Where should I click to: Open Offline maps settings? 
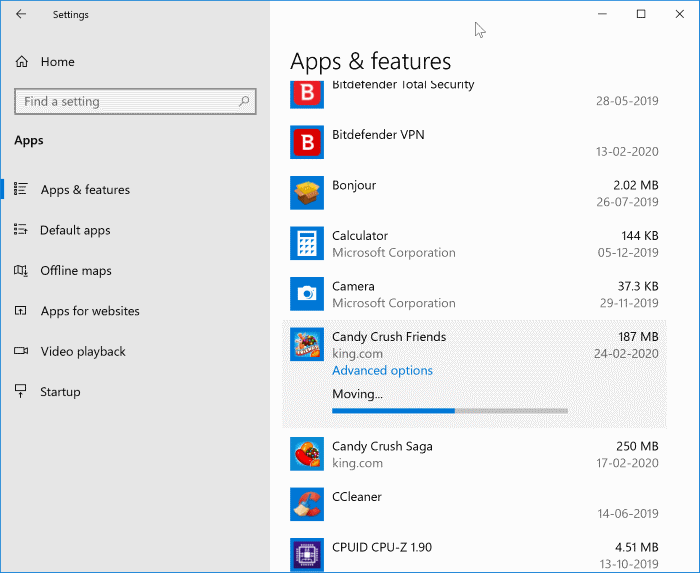[x=135, y=270]
